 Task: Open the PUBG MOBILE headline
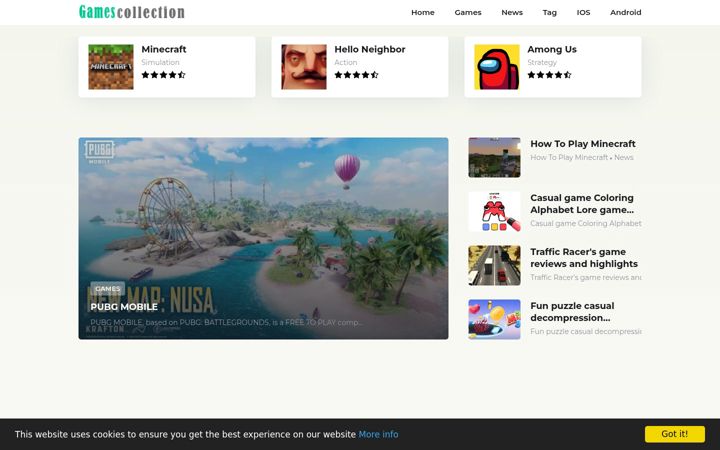click(124, 307)
